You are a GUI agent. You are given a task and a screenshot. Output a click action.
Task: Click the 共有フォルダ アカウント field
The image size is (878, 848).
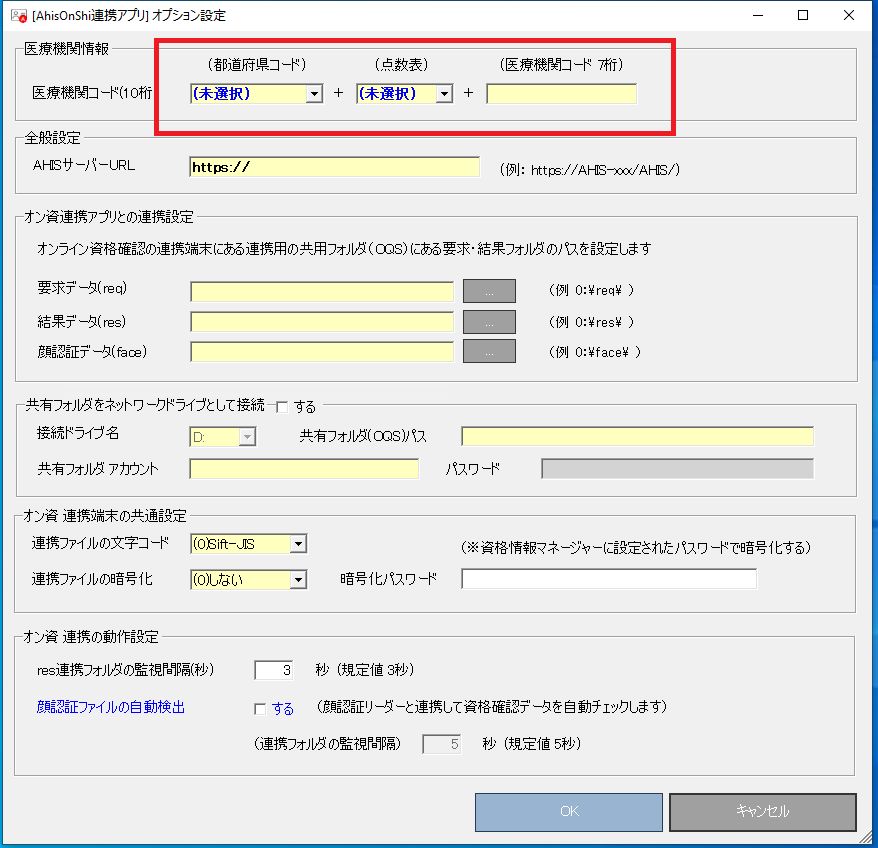[304, 469]
